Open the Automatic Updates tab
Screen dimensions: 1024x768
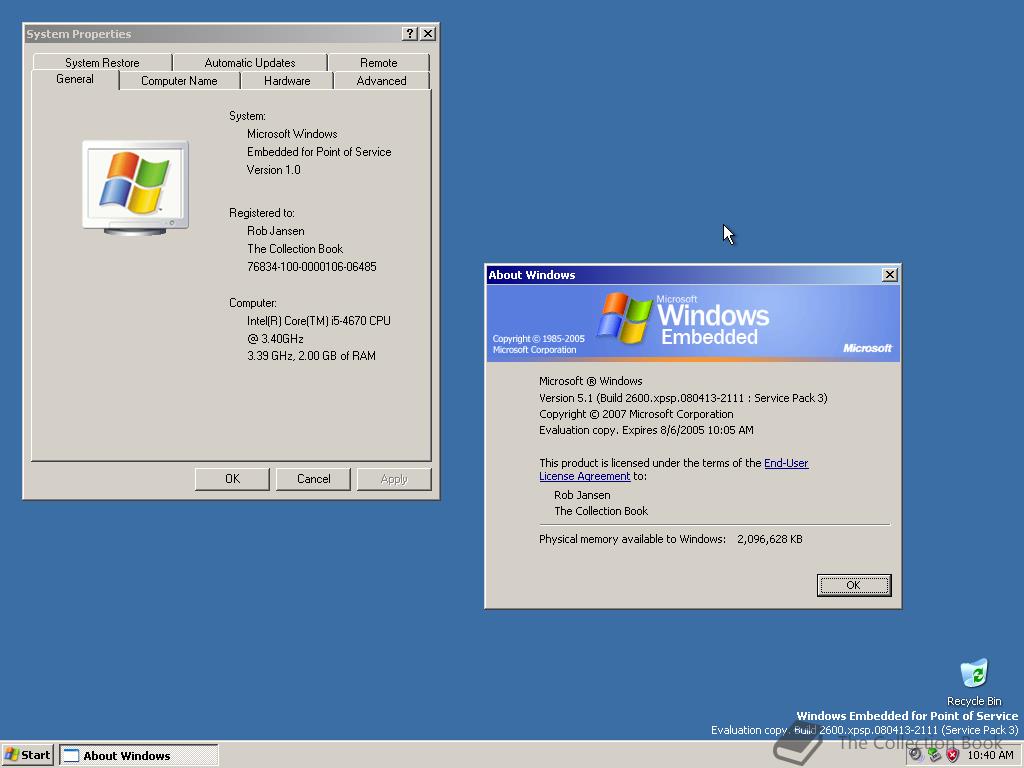point(249,63)
